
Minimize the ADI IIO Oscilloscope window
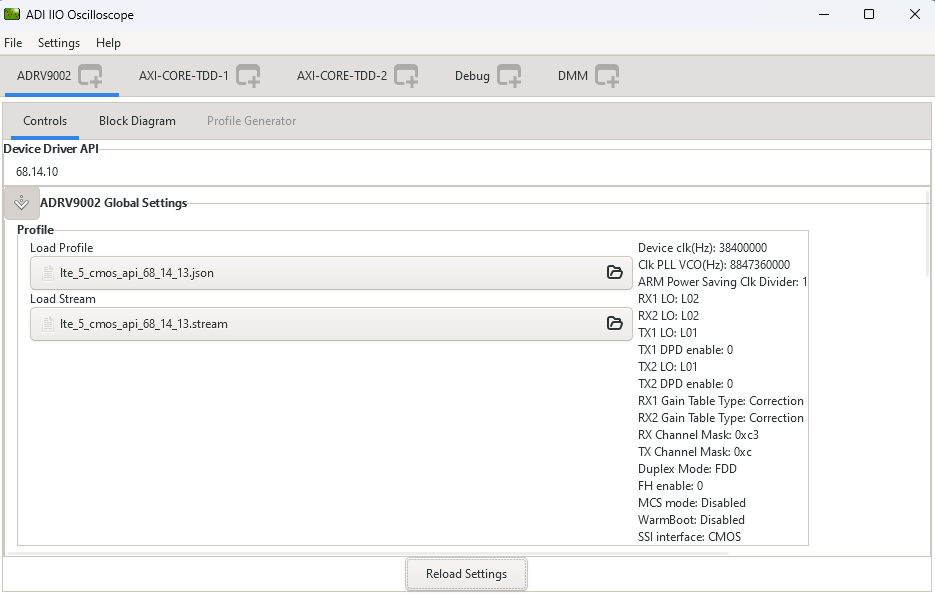pyautogui.click(x=824, y=14)
